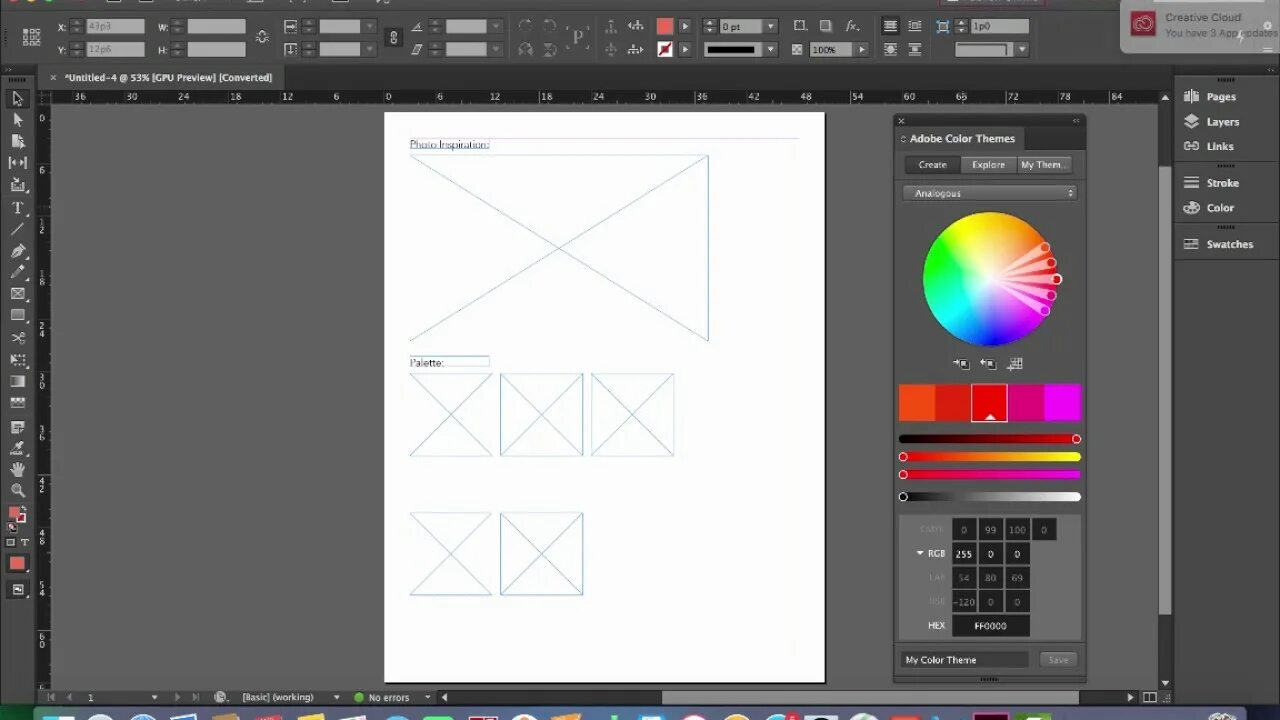Image resolution: width=1280 pixels, height=720 pixels.
Task: Select the Selection tool arrow
Action: (17, 98)
